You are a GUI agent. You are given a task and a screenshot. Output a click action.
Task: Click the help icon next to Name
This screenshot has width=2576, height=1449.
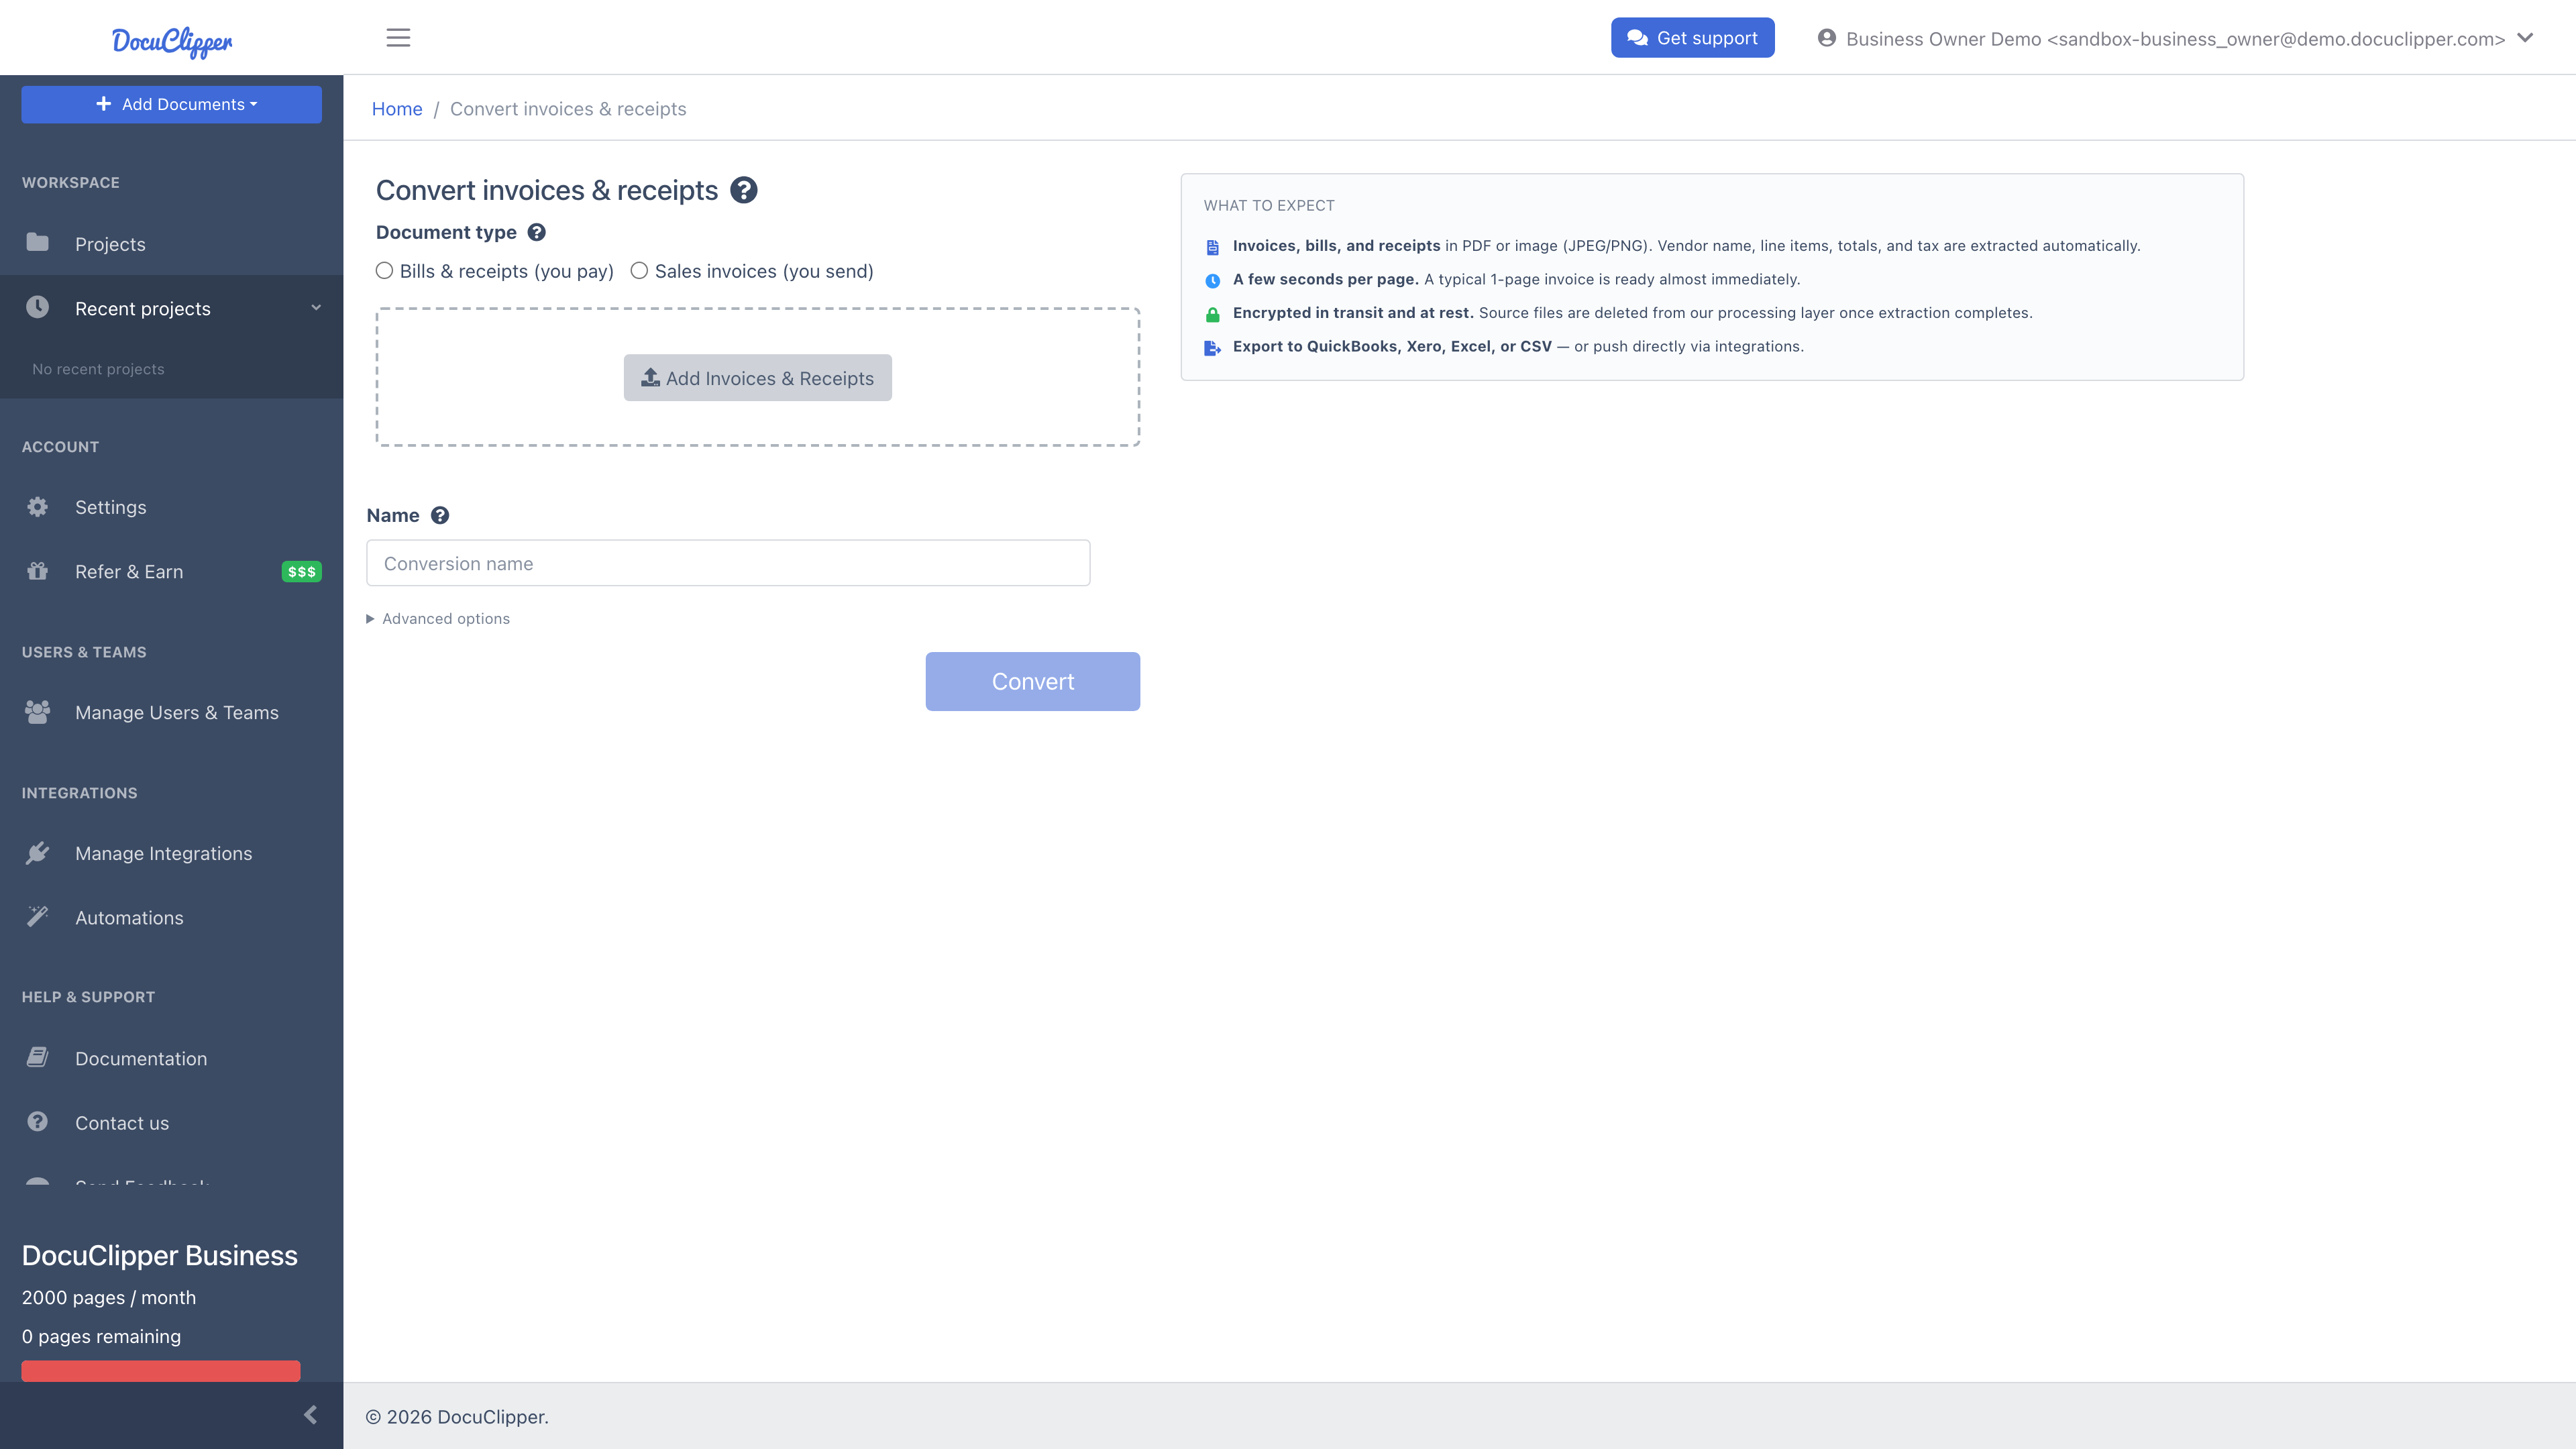[x=439, y=515]
